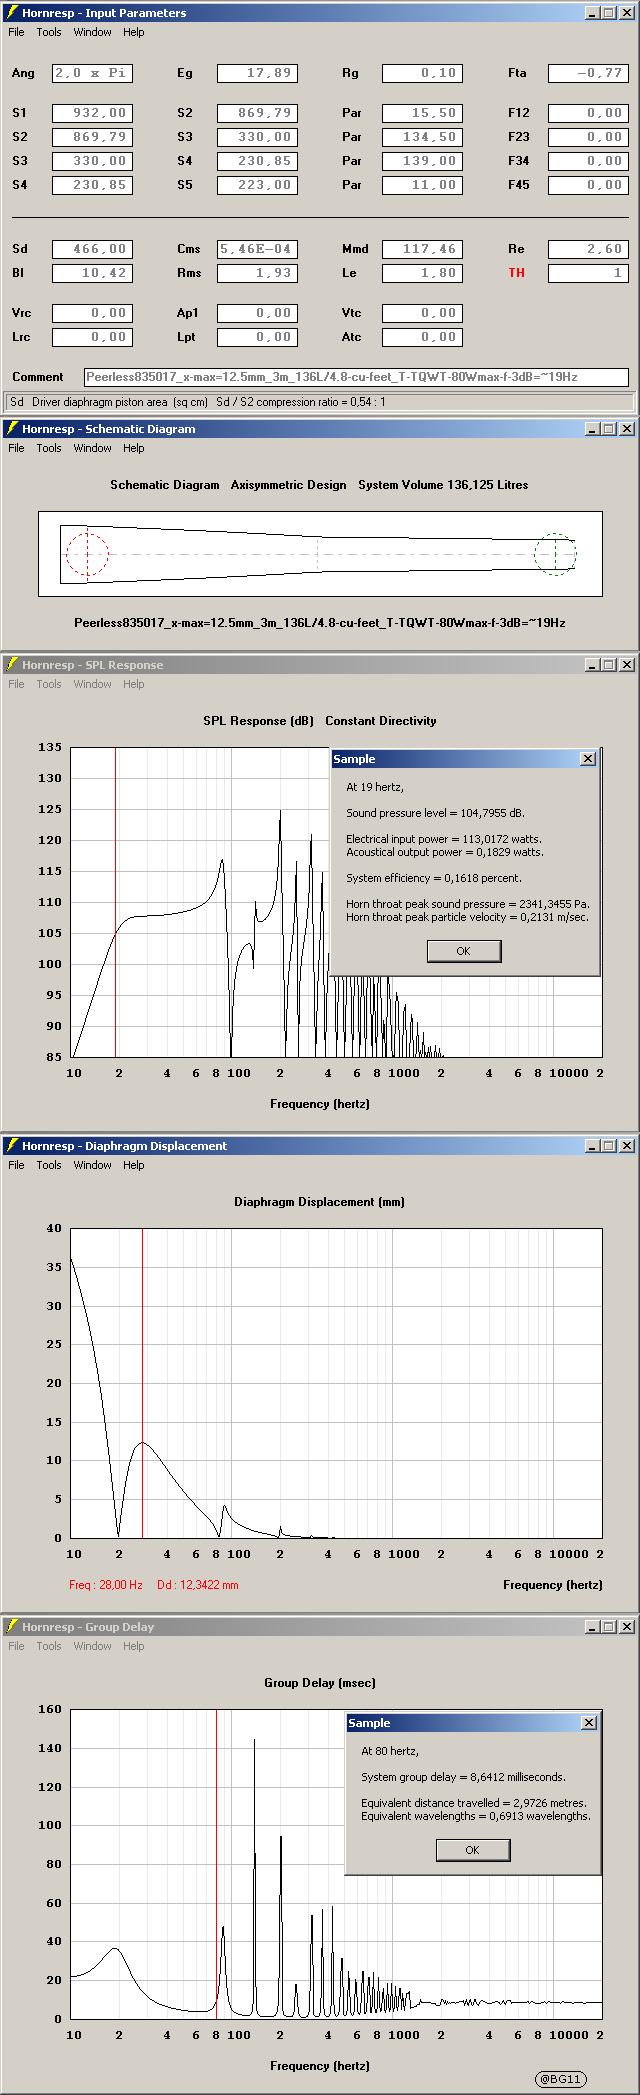Image resolution: width=640 pixels, height=2095 pixels.
Task: Open Help menu in Schematic Diagram window
Action: coord(134,448)
